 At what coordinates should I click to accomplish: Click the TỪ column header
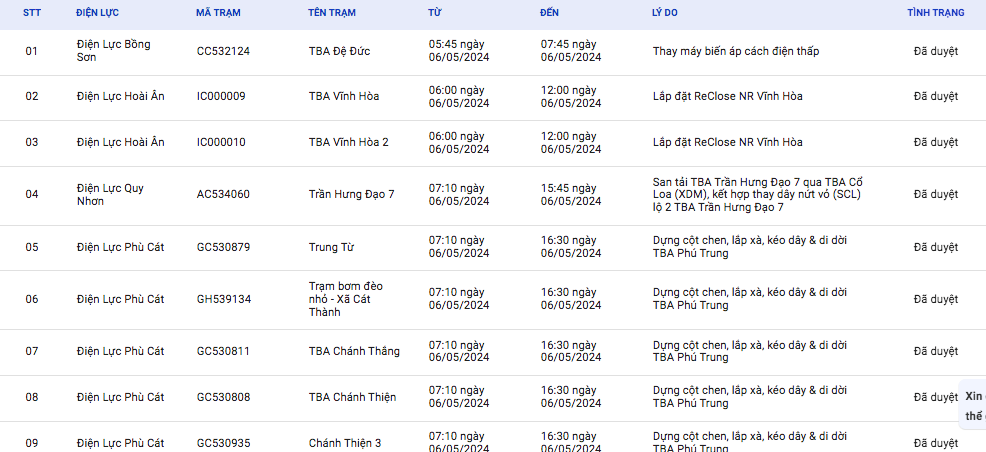[x=435, y=13]
